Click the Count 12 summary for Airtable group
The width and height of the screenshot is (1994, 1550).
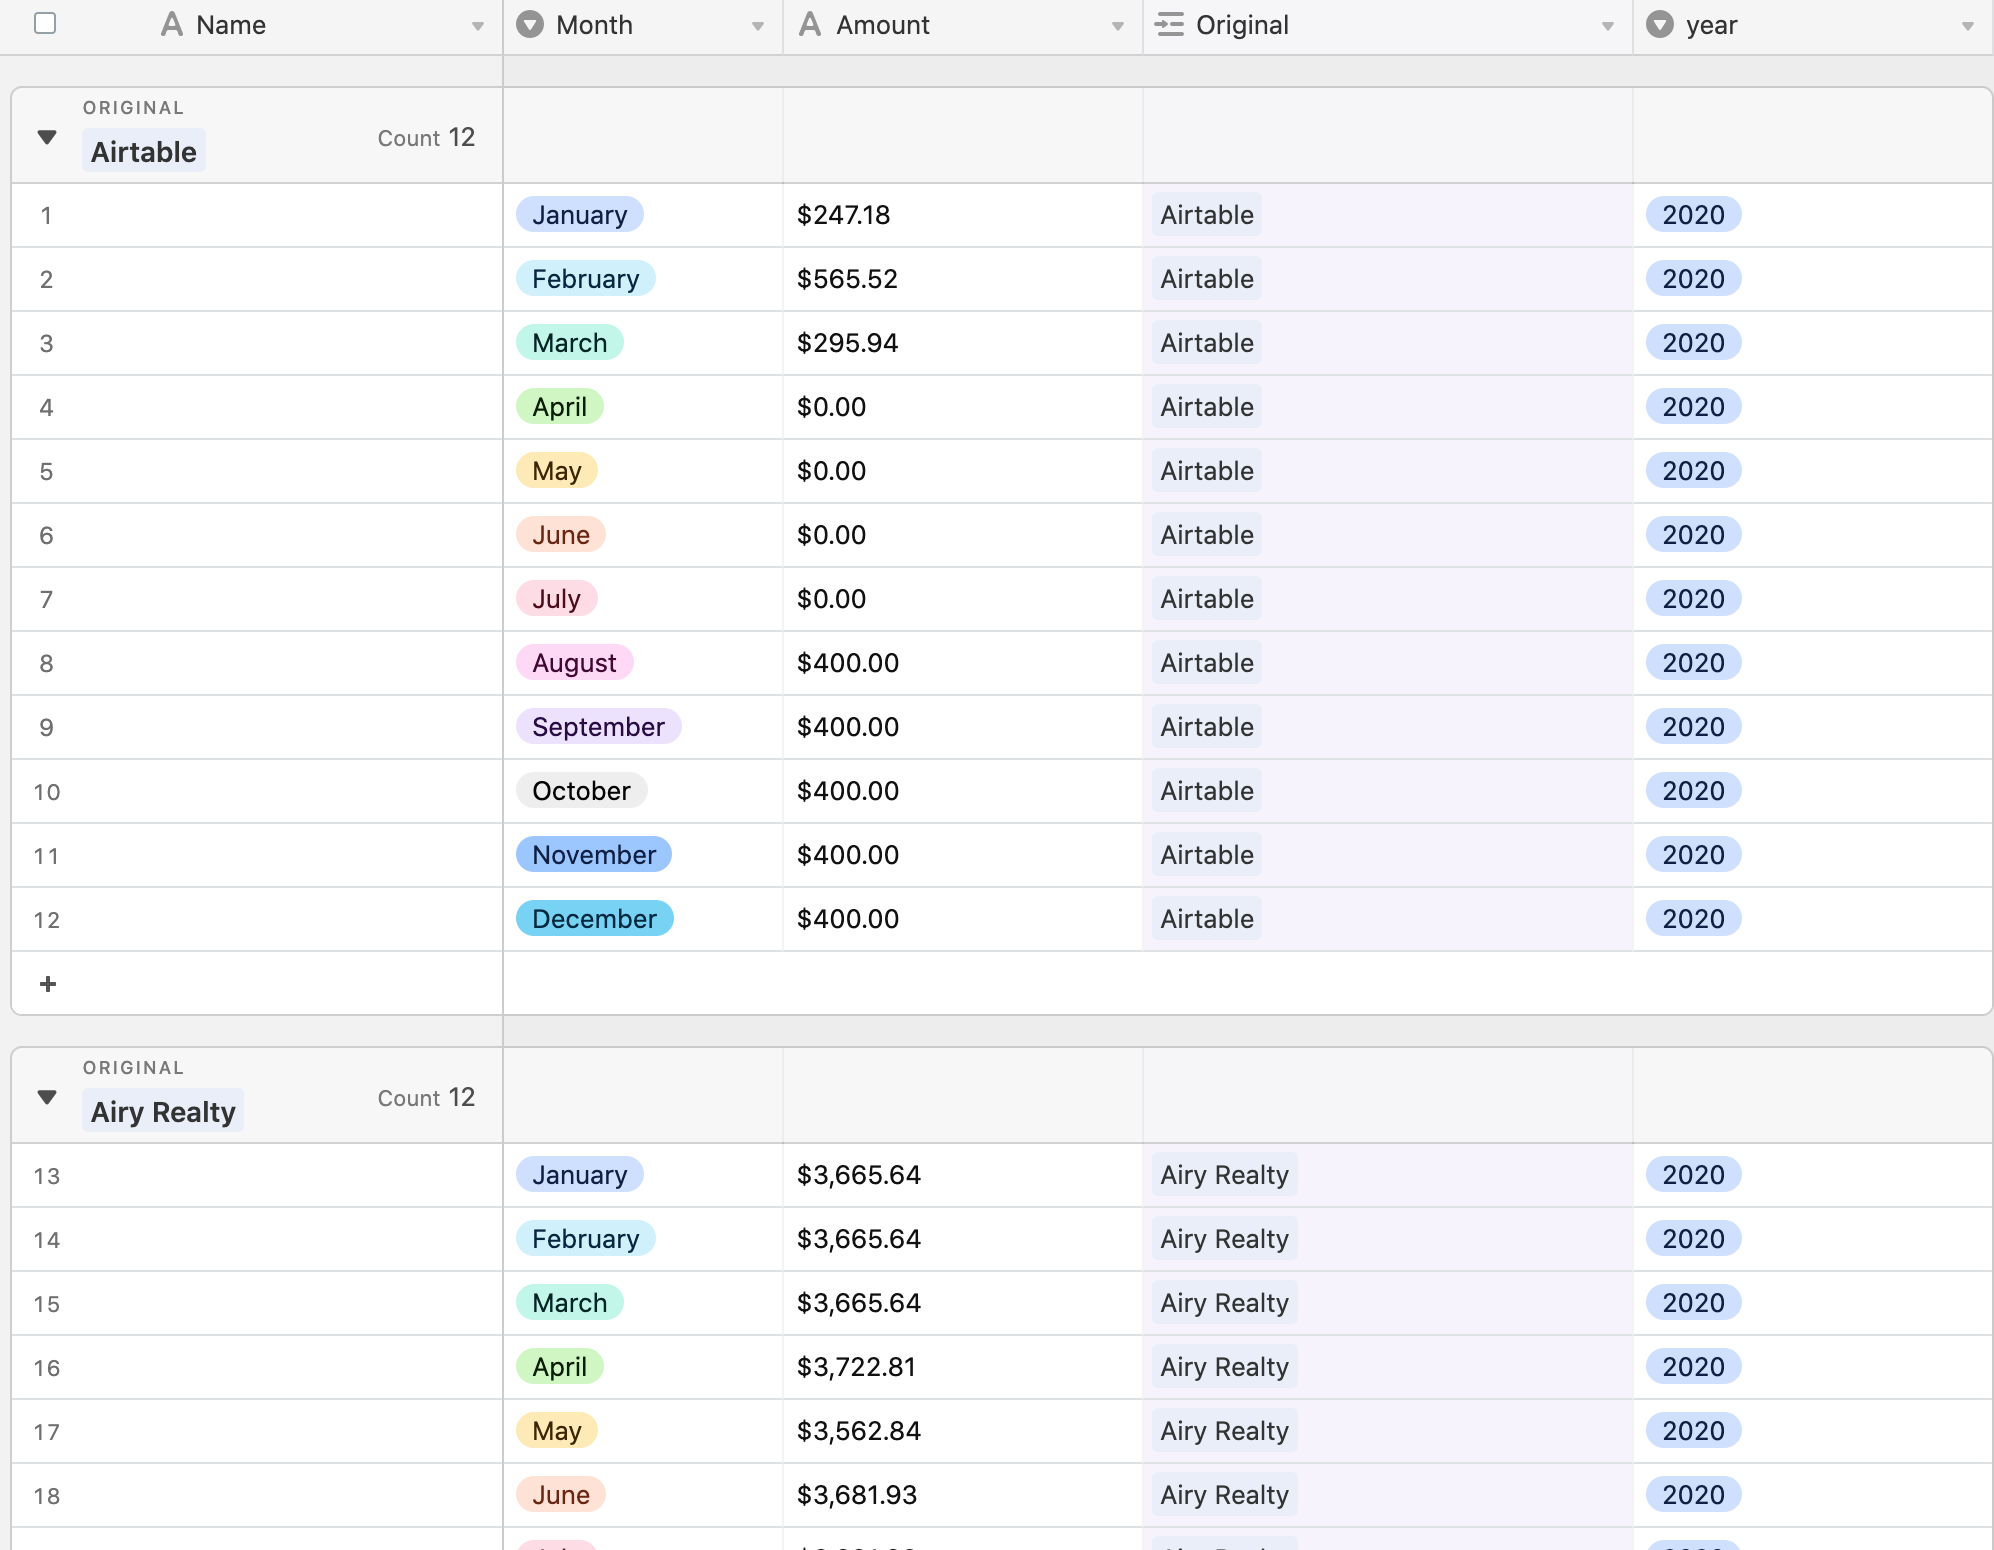(x=426, y=137)
